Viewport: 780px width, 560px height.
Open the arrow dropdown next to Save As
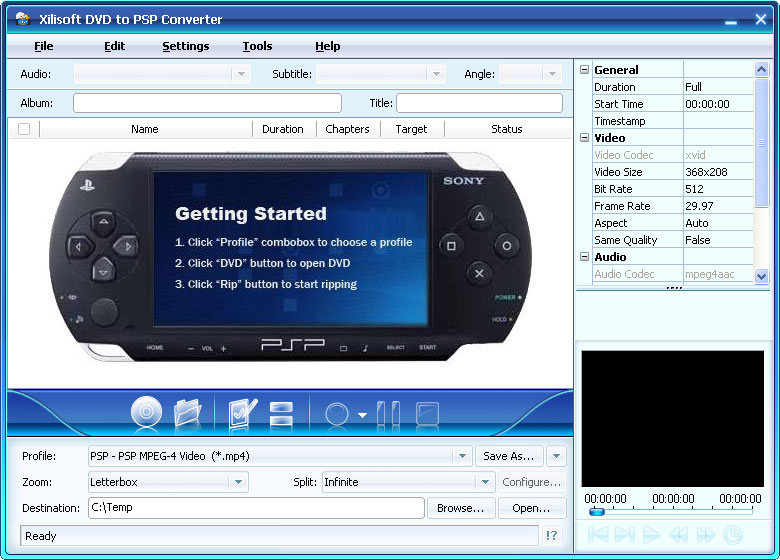(x=556, y=456)
